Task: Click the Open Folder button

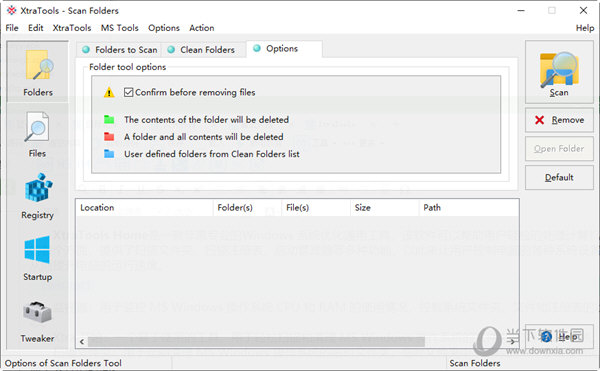Action: click(559, 149)
